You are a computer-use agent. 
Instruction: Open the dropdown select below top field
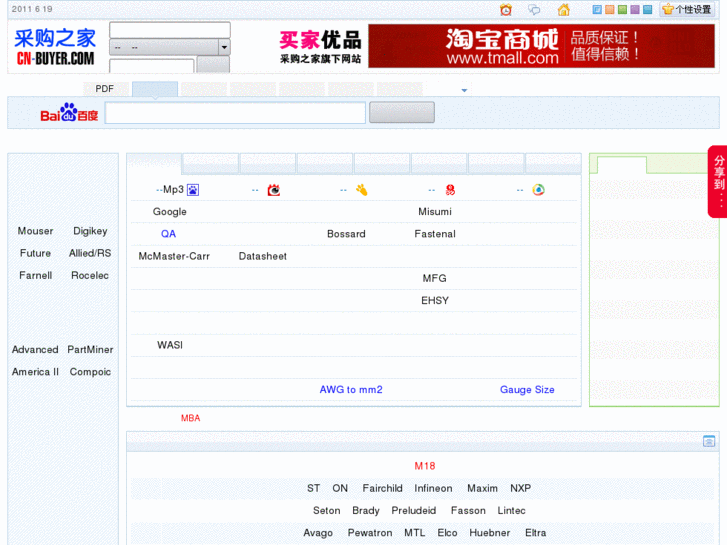coord(170,47)
